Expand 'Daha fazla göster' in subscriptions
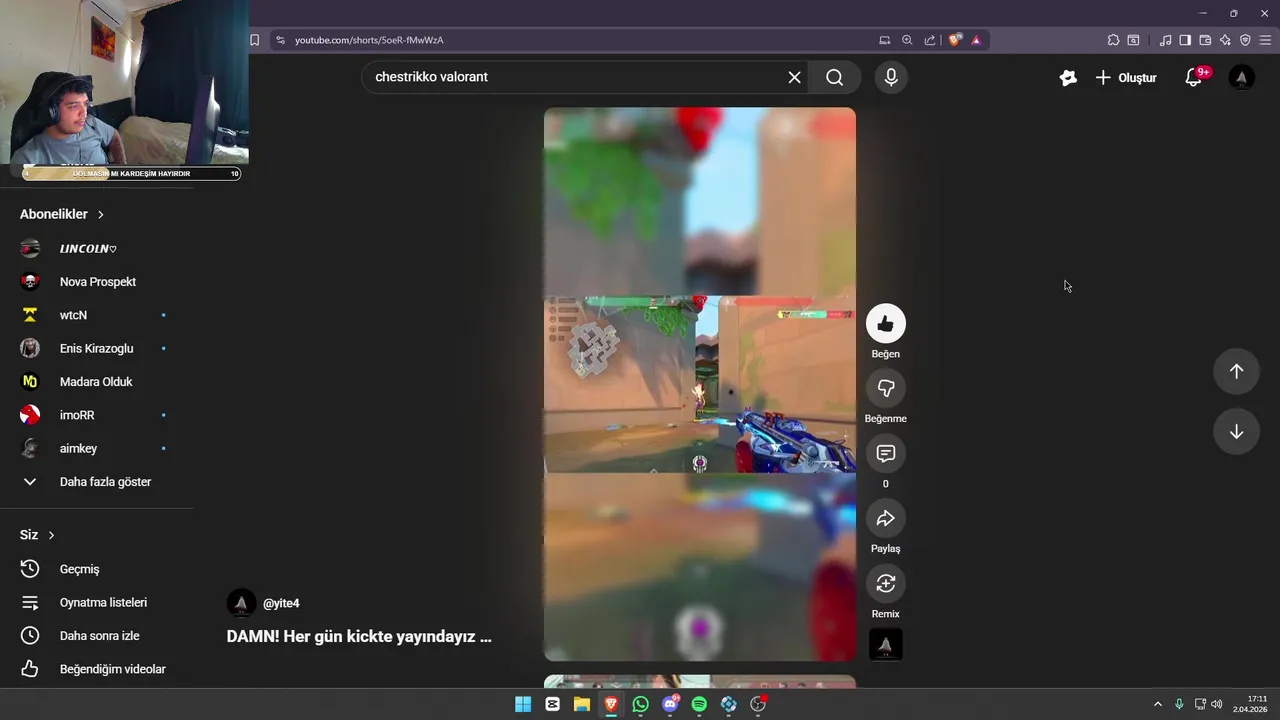The height and width of the screenshot is (720, 1280). [x=96, y=482]
